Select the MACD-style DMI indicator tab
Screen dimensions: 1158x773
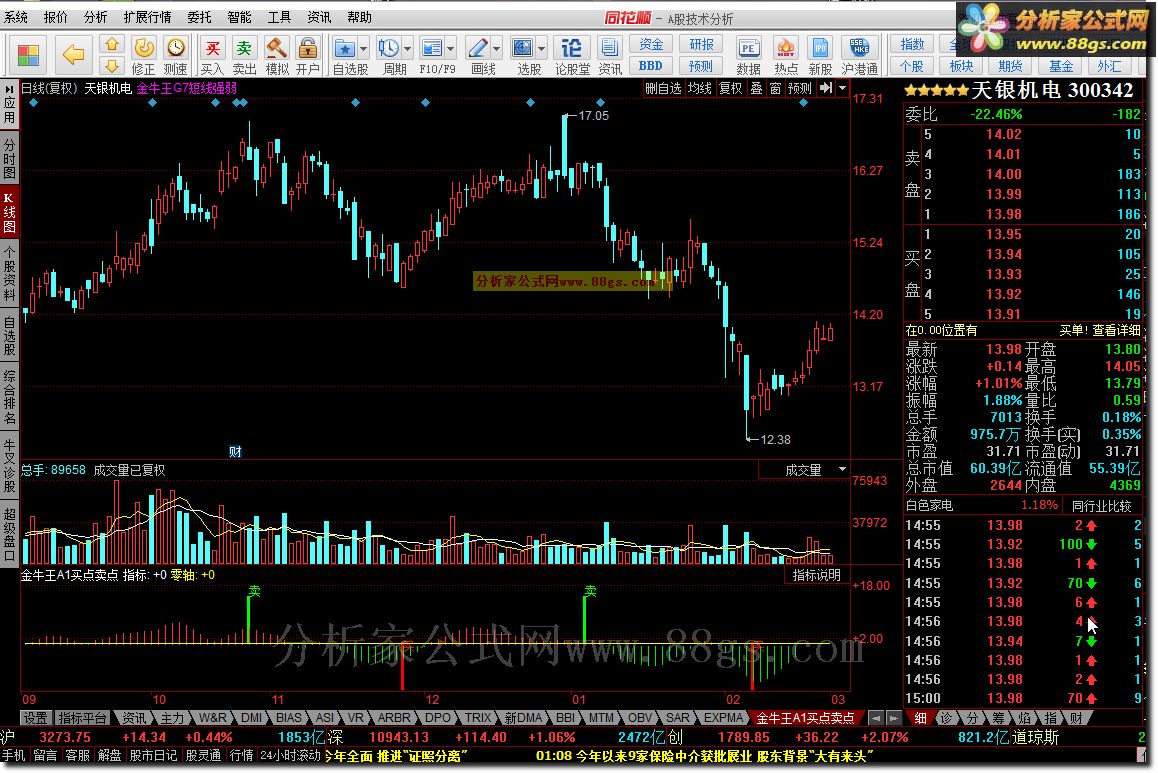click(251, 718)
